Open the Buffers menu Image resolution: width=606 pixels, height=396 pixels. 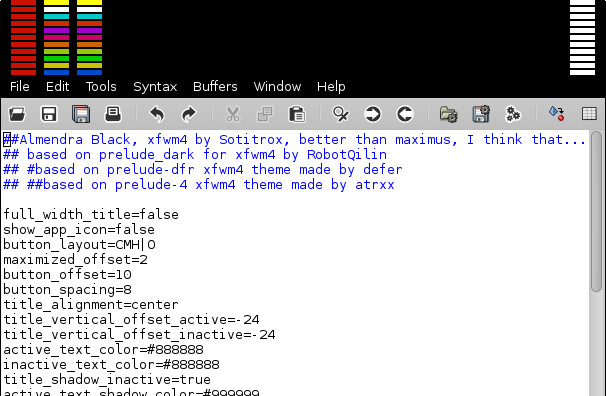(215, 87)
